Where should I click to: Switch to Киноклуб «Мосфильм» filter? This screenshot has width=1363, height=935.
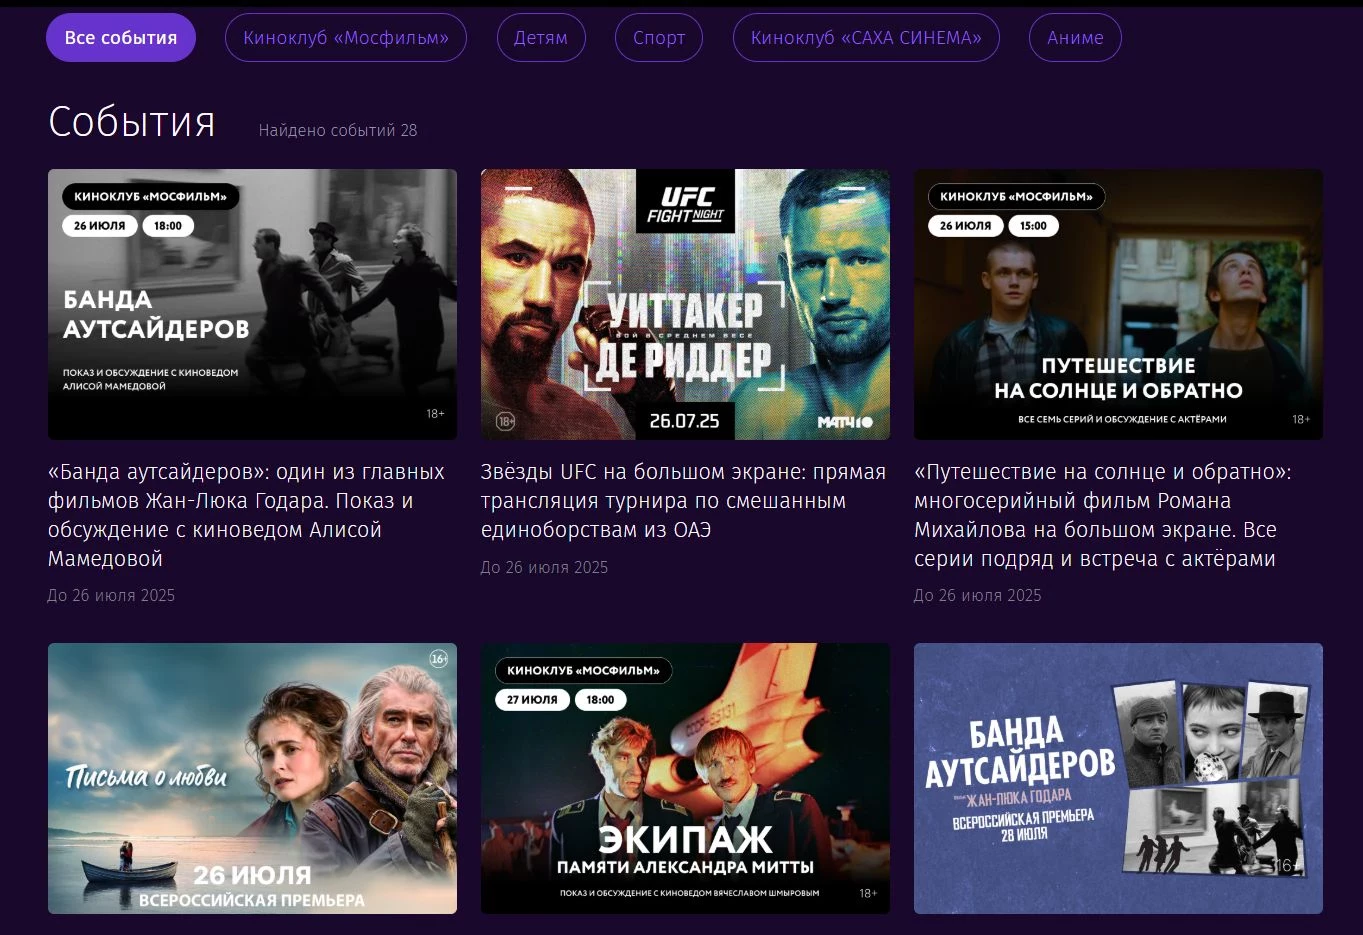click(x=346, y=38)
